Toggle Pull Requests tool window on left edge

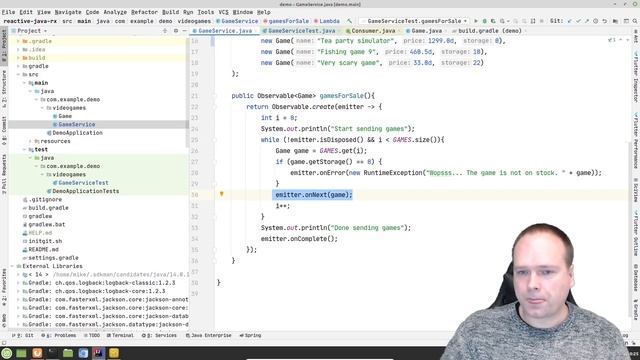coord(4,174)
